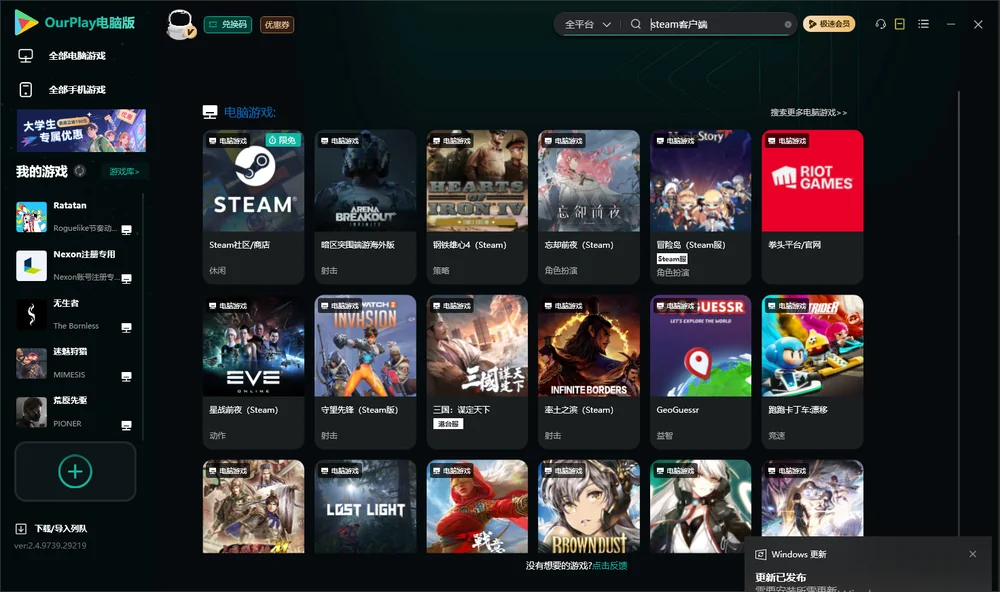Focus the steam客户端 search field

click(x=714, y=24)
